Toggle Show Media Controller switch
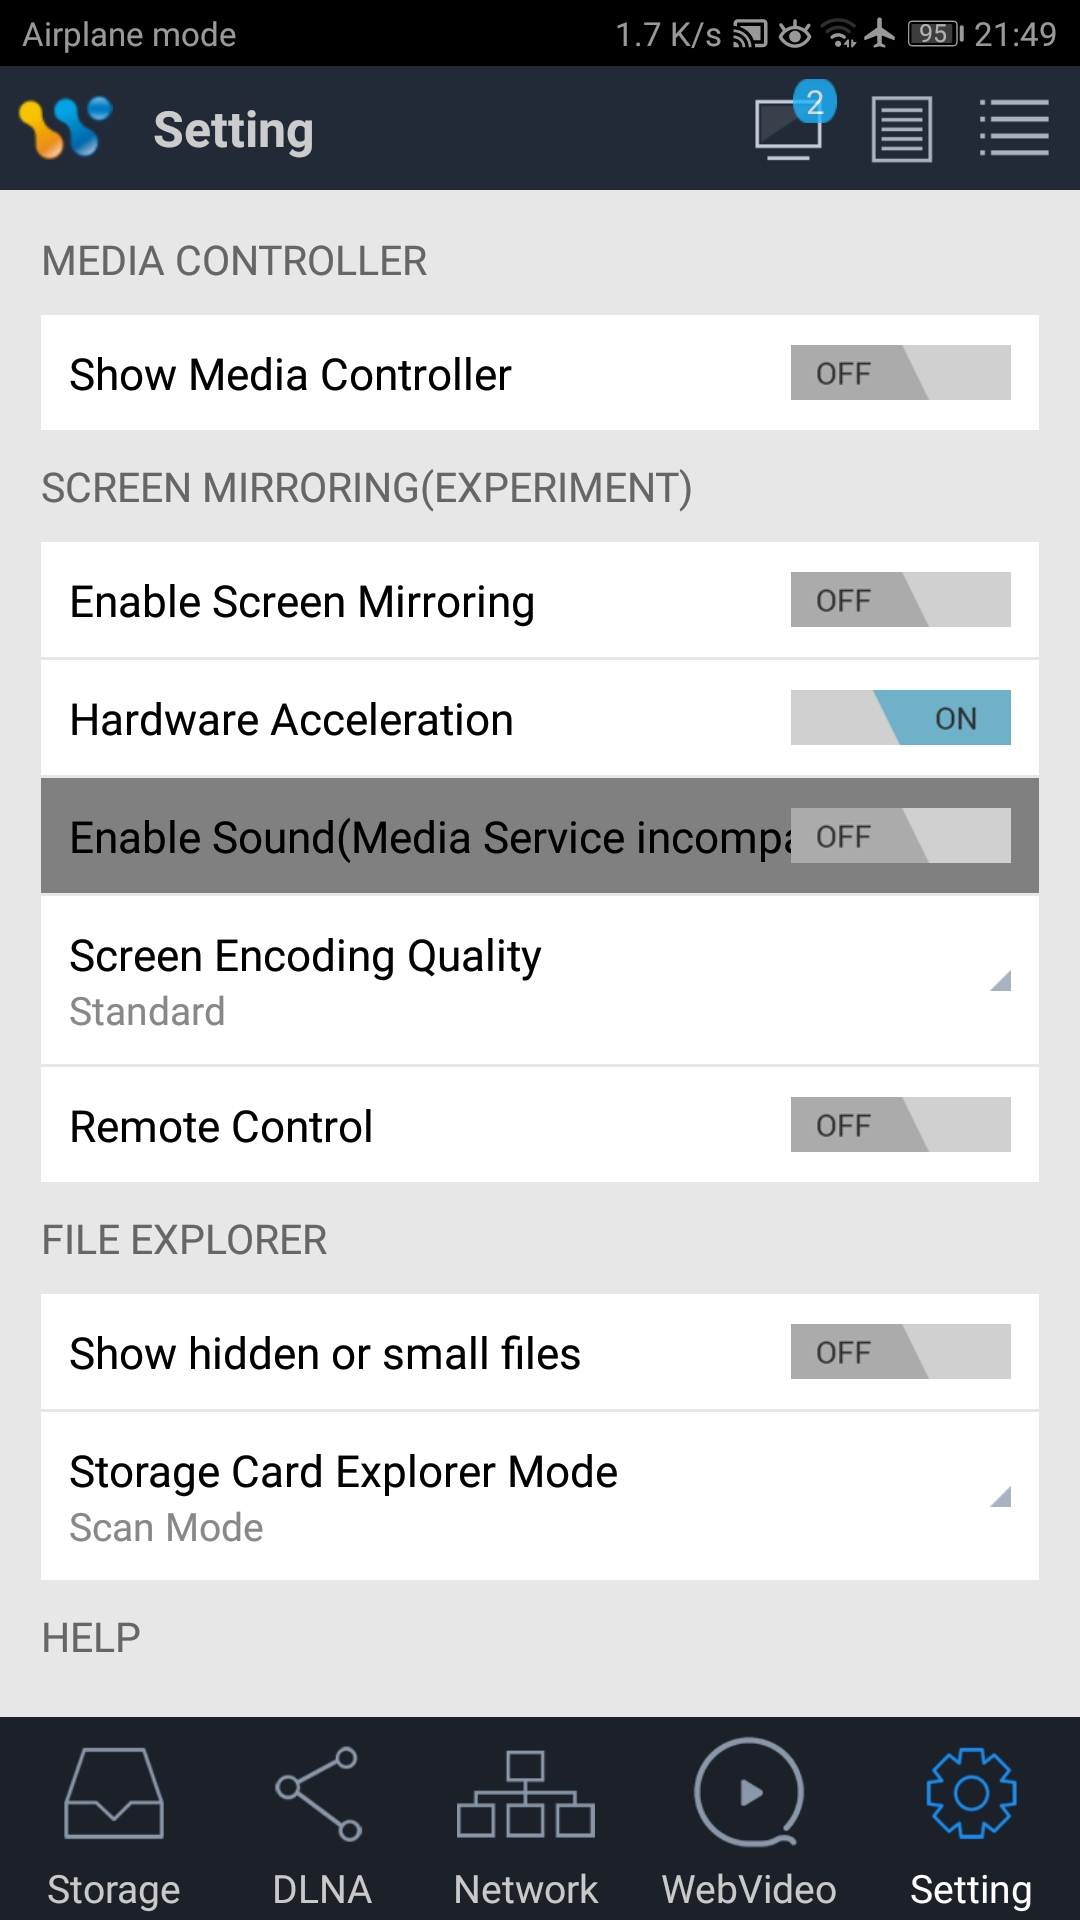 click(900, 373)
